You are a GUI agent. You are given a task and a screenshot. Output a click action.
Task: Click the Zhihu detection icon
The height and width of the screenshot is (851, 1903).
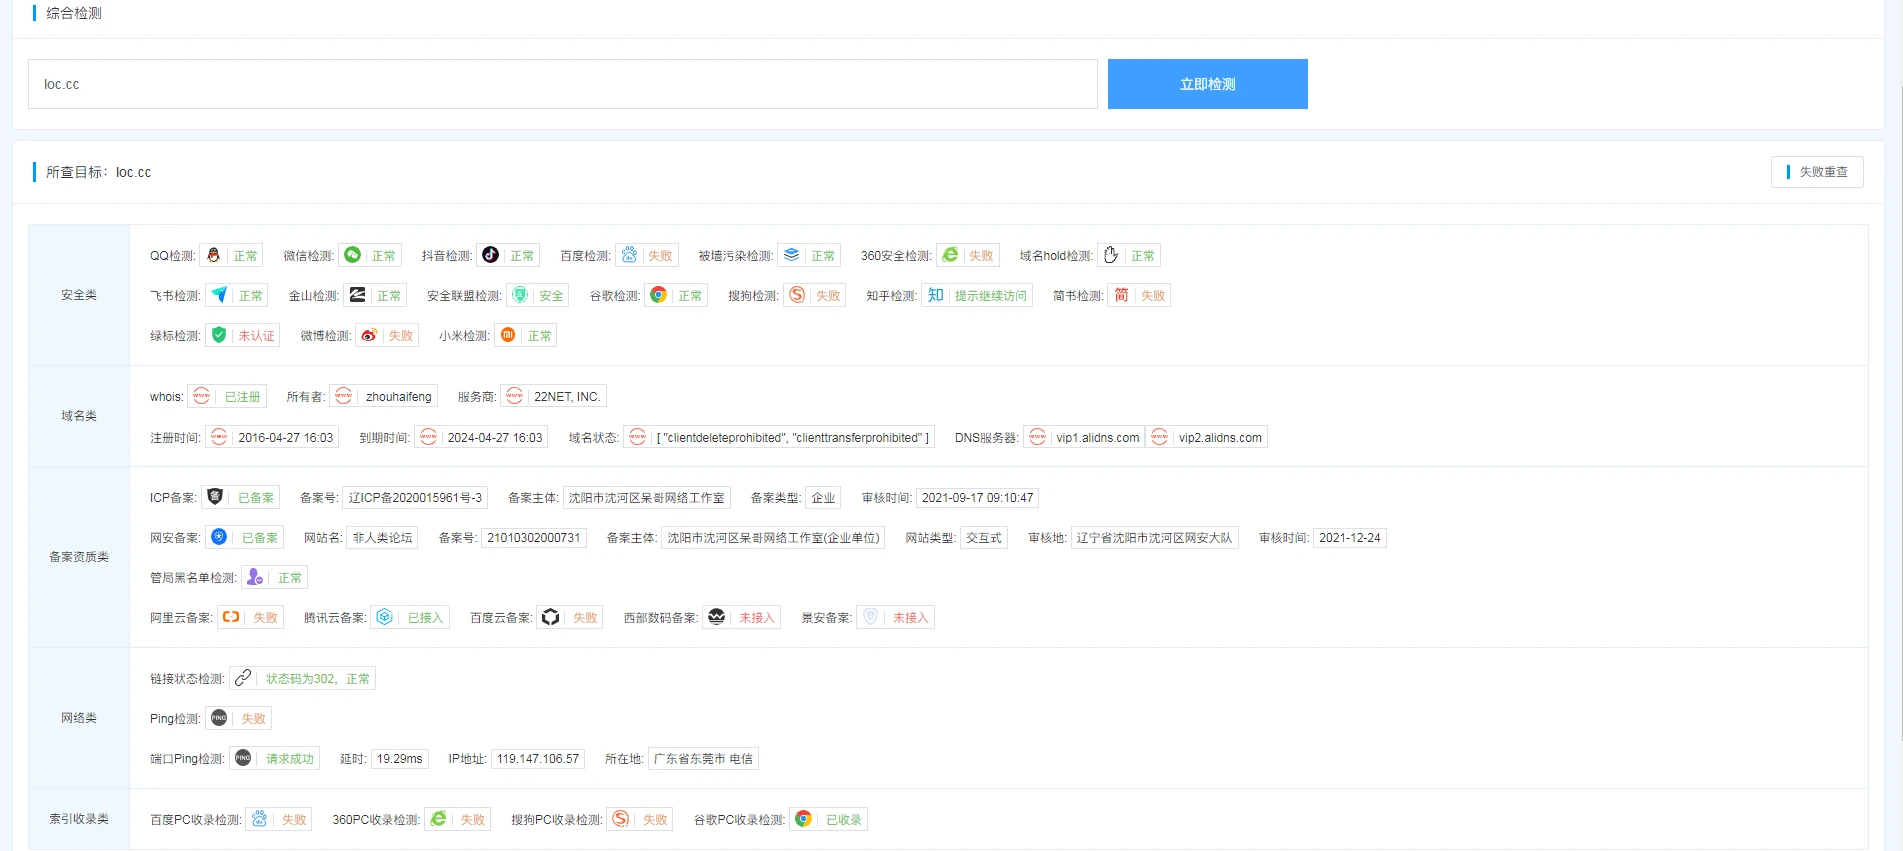(x=935, y=295)
